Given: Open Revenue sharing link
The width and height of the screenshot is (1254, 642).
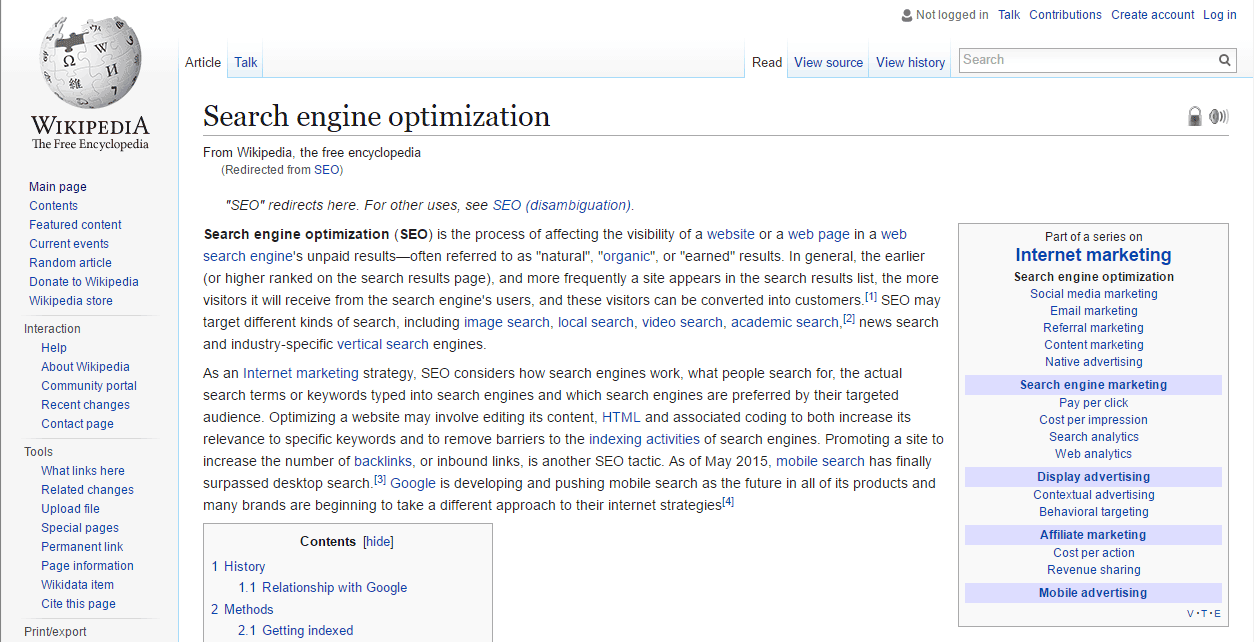Looking at the screenshot, I should [1094, 570].
